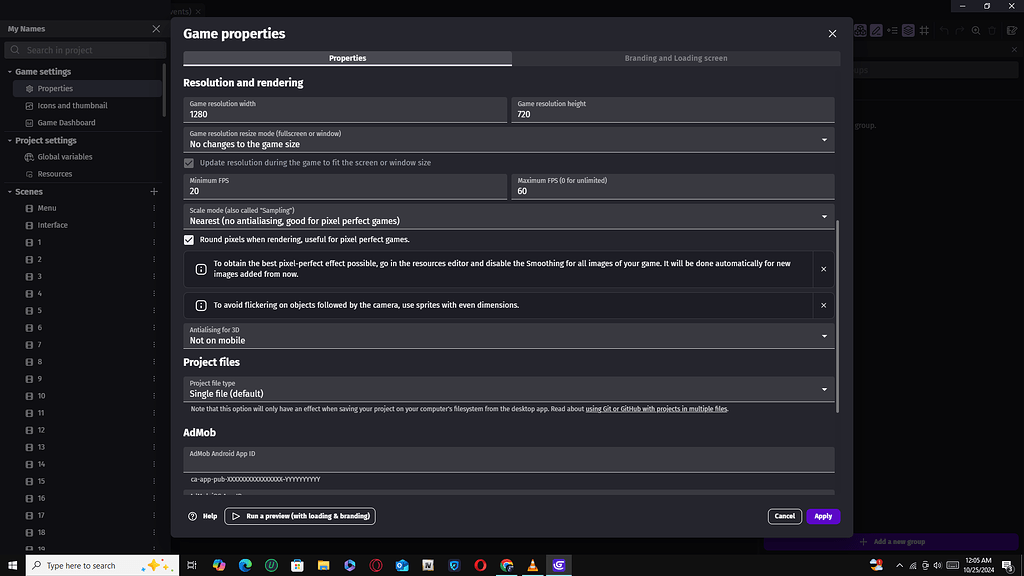Open the Scale mode sampling dropdown
This screenshot has width=1024, height=576.
pyautogui.click(x=510, y=216)
